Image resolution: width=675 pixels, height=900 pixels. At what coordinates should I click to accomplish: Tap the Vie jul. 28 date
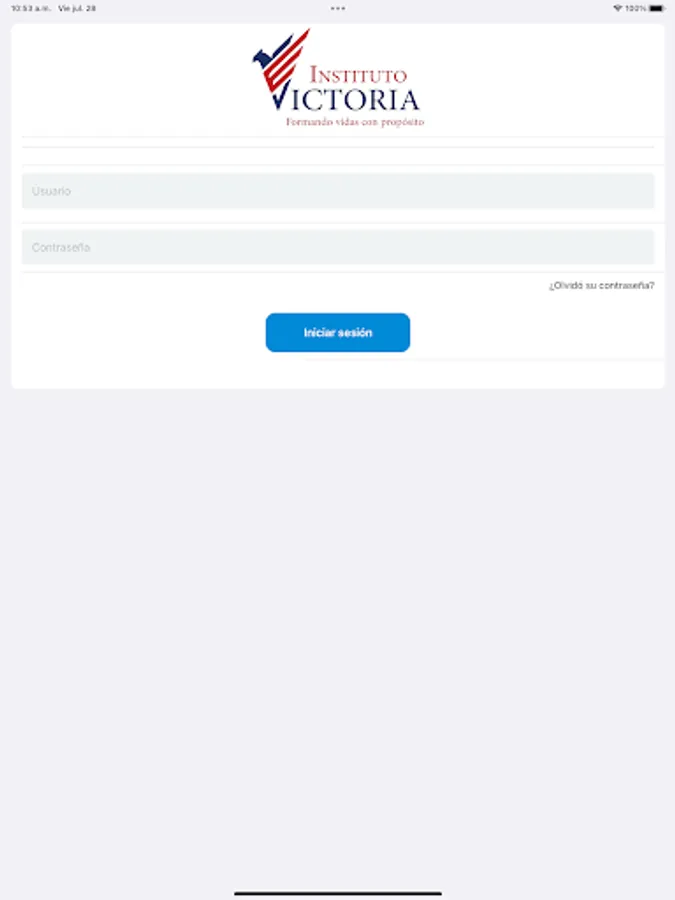point(77,8)
